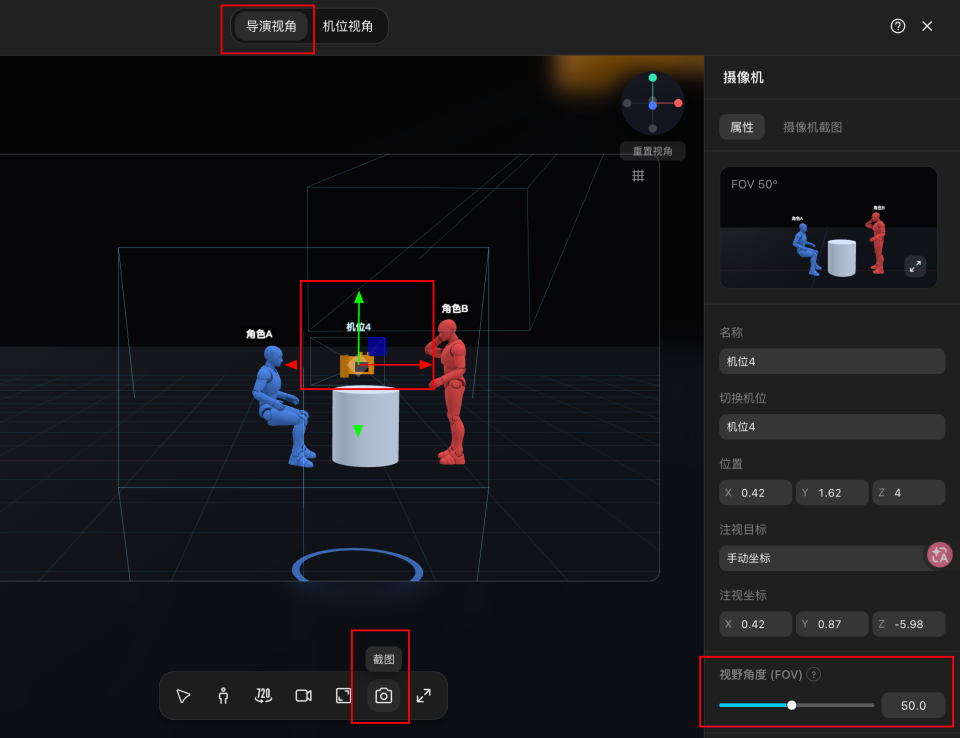Open the 720 panorama tool
The height and width of the screenshot is (738, 960).
[263, 696]
